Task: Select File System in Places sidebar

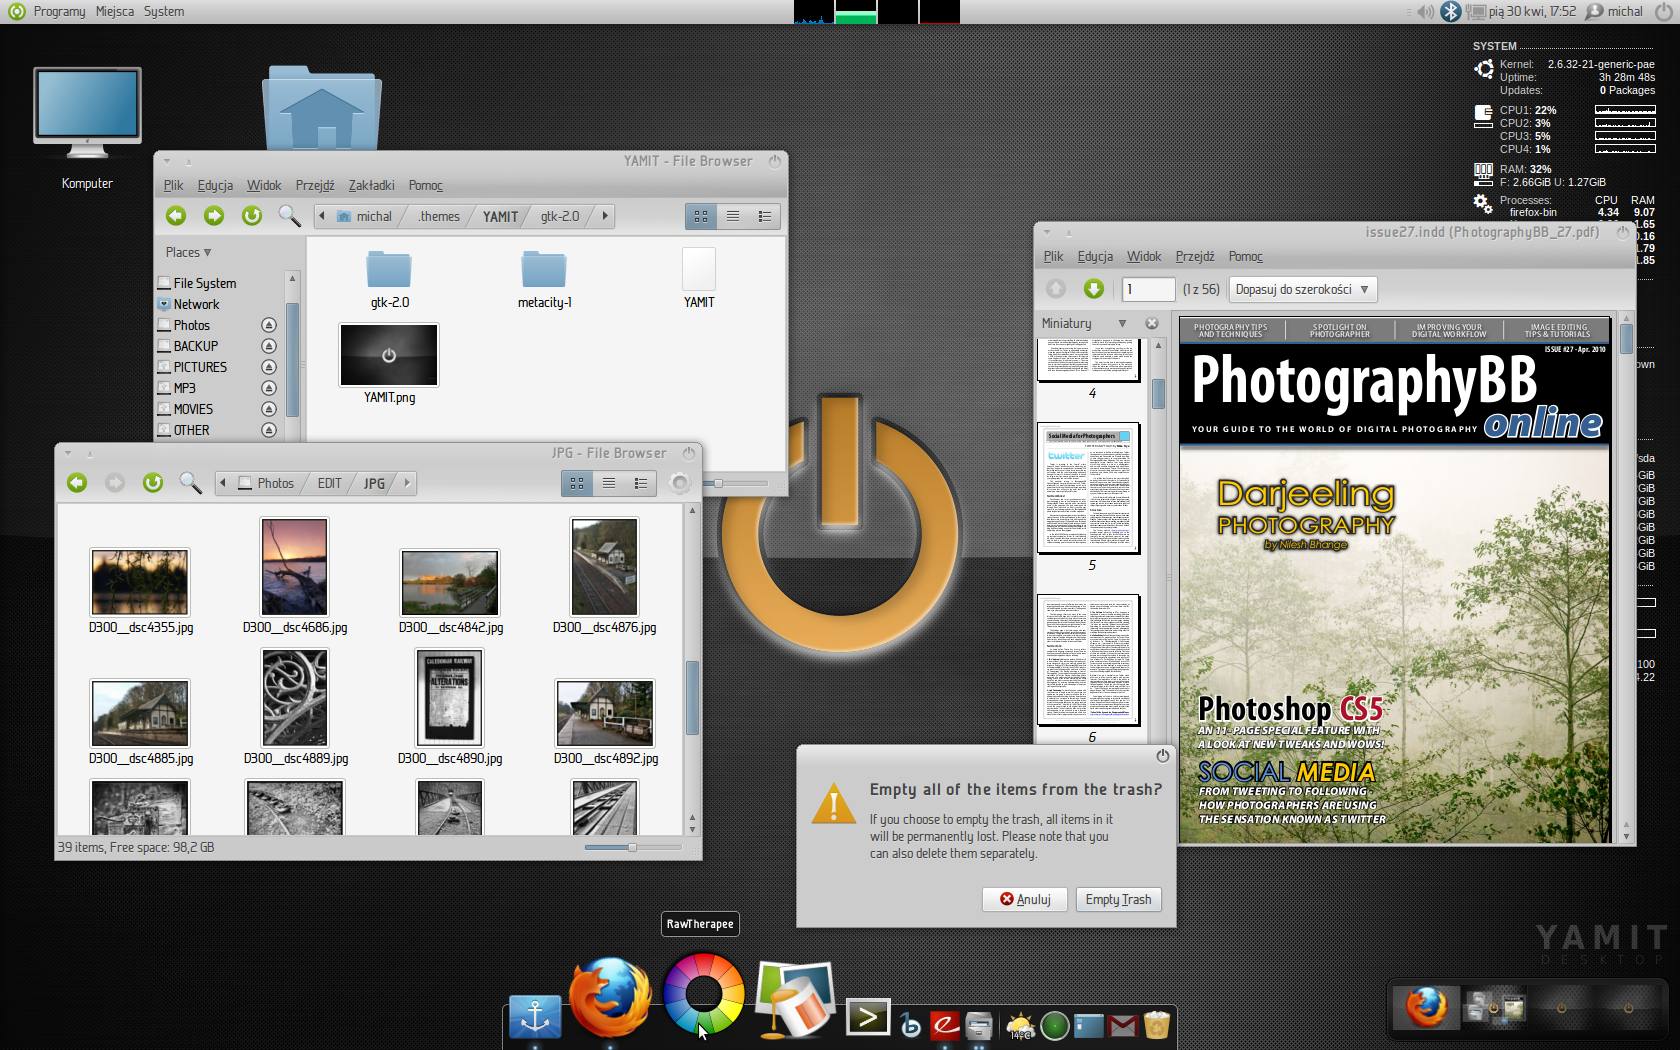Action: pyautogui.click(x=204, y=283)
